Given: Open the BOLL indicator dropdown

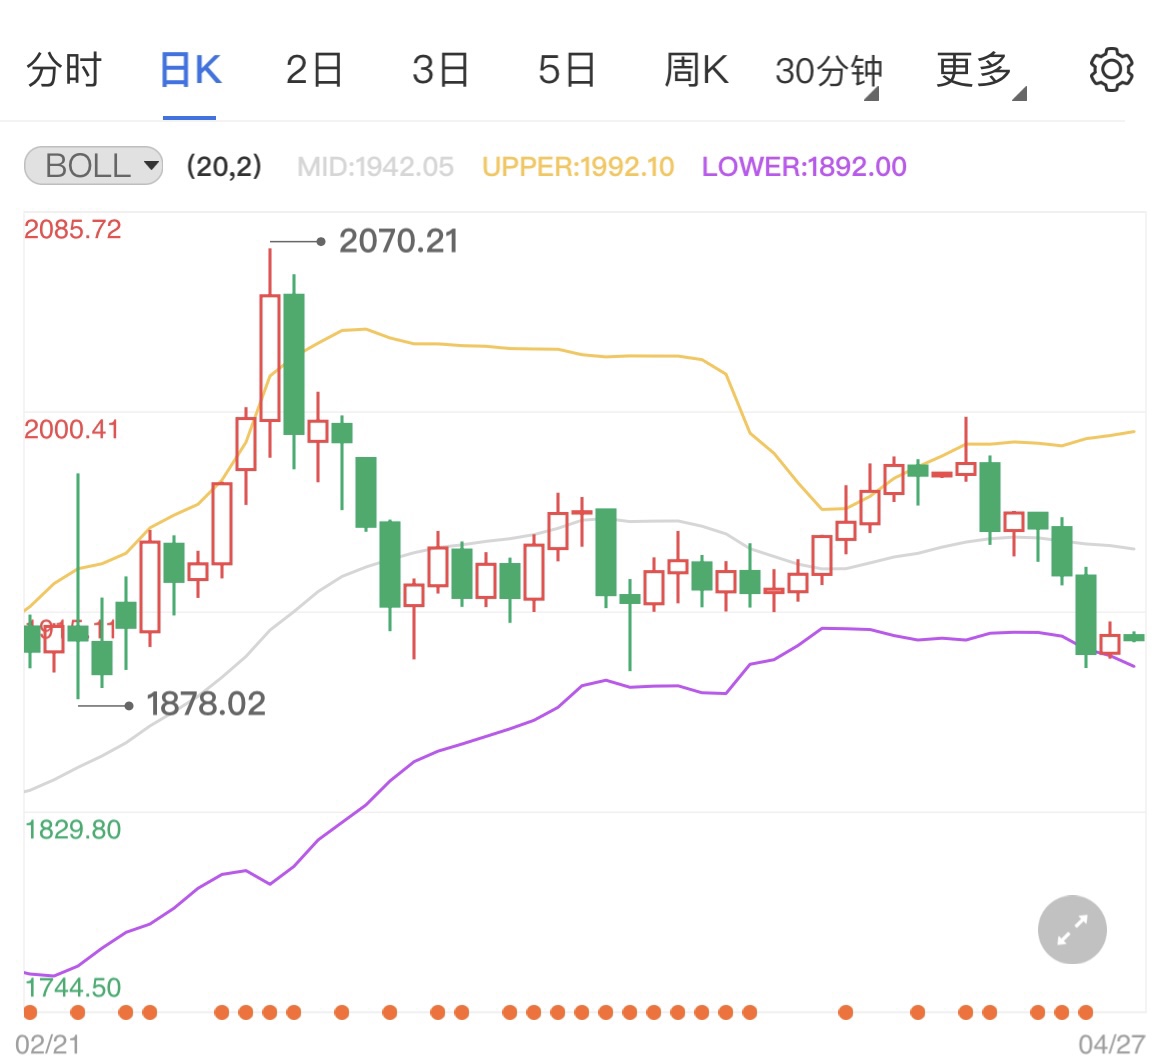Looking at the screenshot, I should click(x=92, y=166).
